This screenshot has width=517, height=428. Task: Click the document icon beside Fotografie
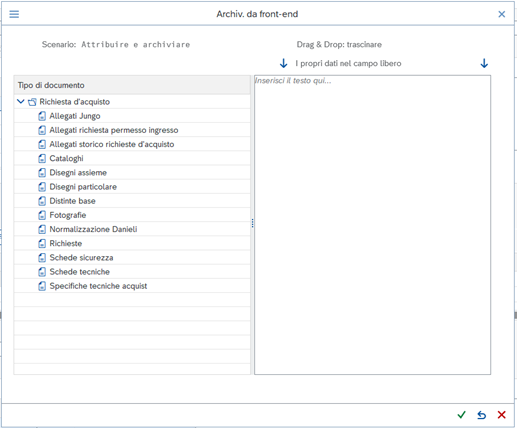coord(42,215)
